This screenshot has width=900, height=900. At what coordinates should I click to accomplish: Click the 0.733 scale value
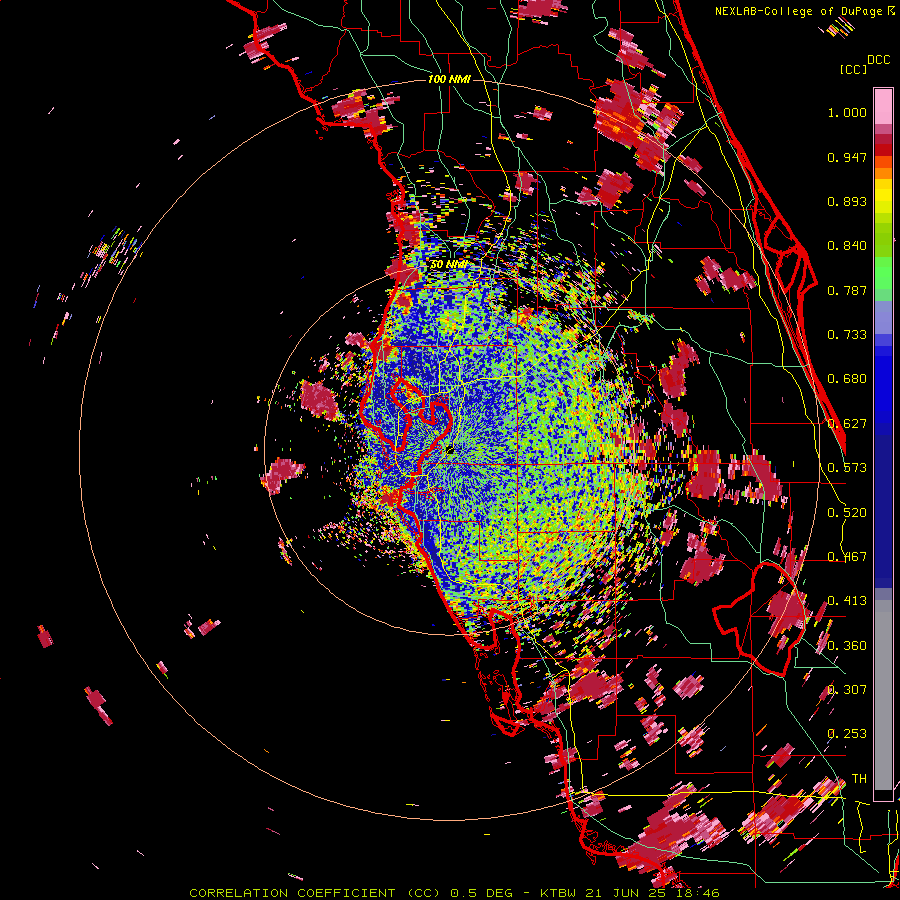coord(847,335)
